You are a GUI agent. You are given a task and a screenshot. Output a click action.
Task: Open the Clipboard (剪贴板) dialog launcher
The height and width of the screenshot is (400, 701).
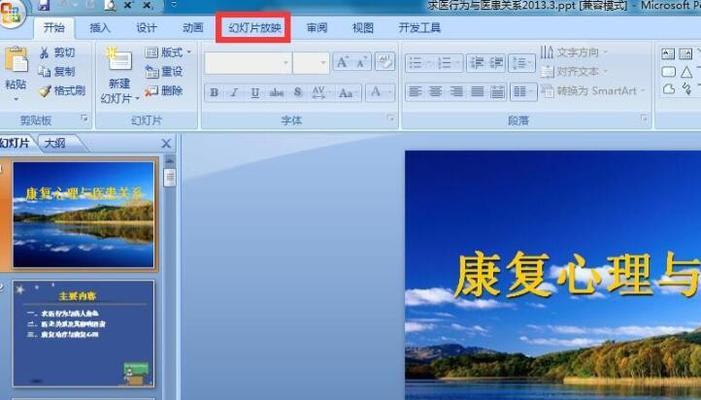point(84,118)
